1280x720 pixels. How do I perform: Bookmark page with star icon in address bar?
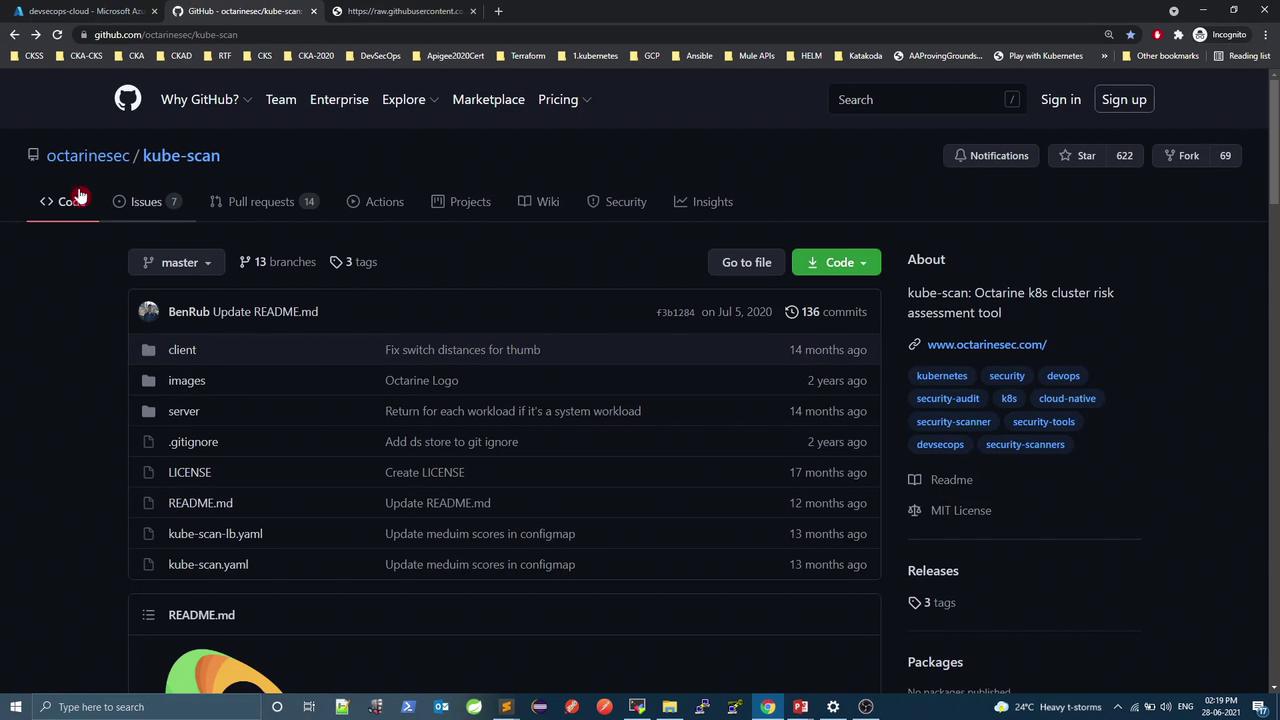pos(1130,34)
